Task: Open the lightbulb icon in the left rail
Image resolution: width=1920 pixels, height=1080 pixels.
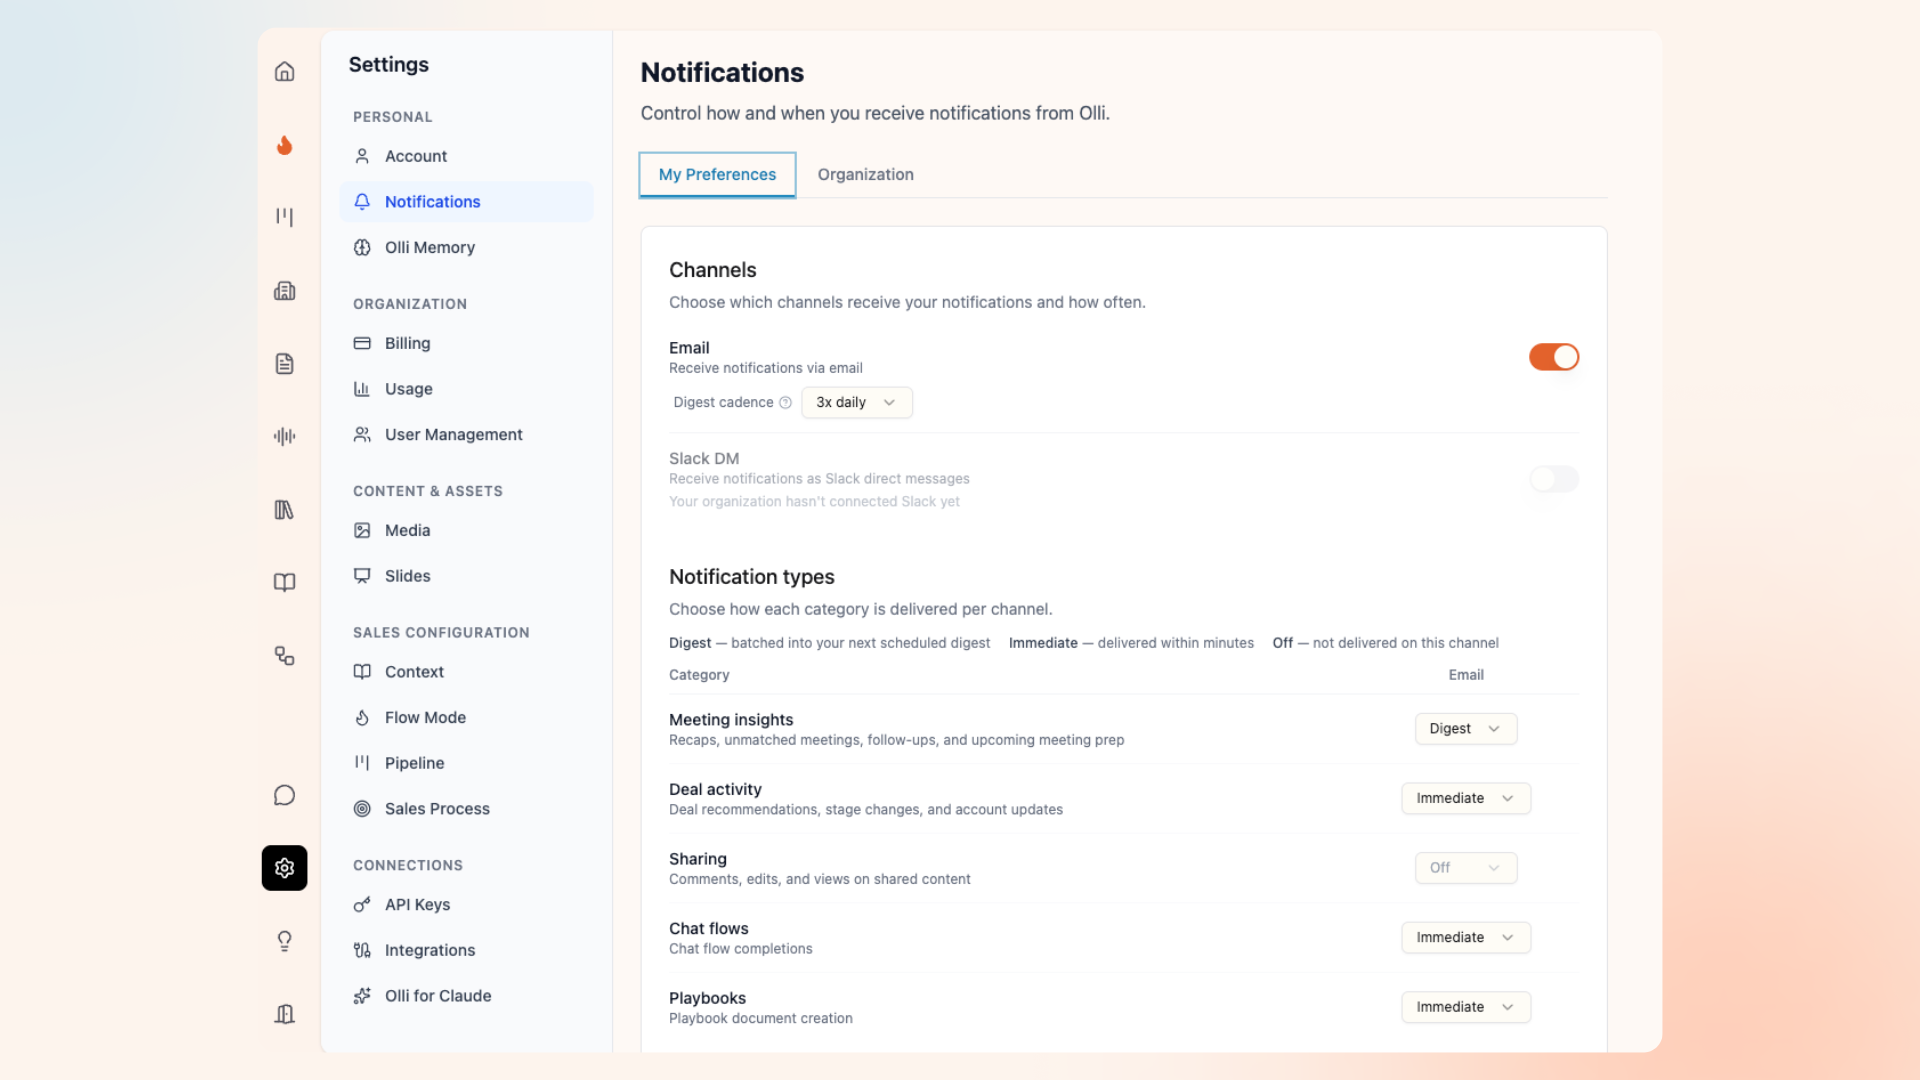Action: point(284,940)
